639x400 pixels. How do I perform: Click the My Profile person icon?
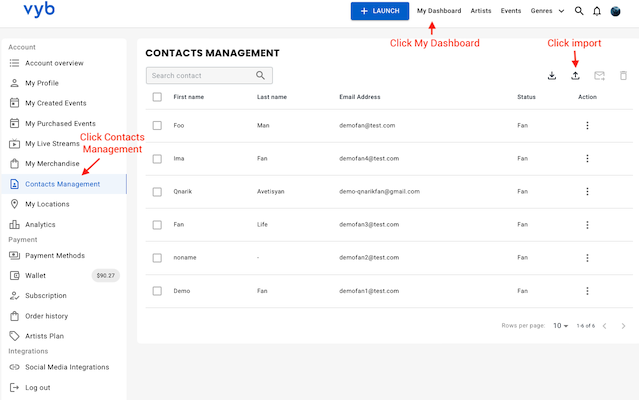[14, 83]
